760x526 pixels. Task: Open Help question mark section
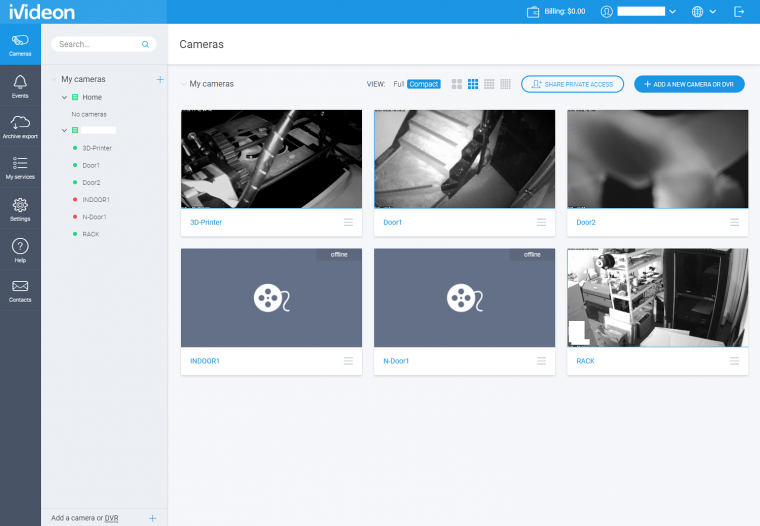point(20,250)
